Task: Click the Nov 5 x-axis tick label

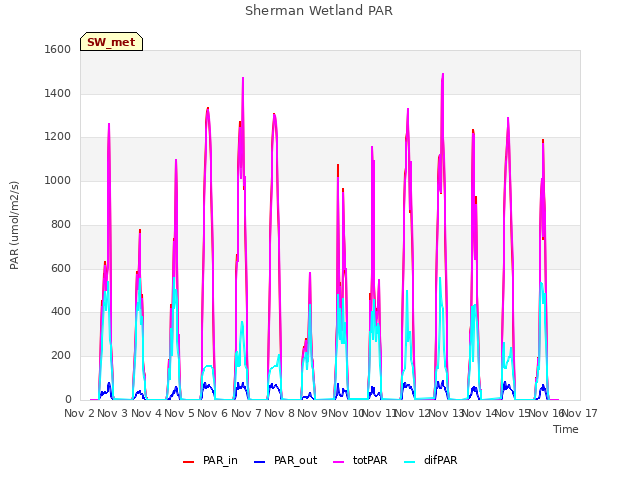Action: 179,413
